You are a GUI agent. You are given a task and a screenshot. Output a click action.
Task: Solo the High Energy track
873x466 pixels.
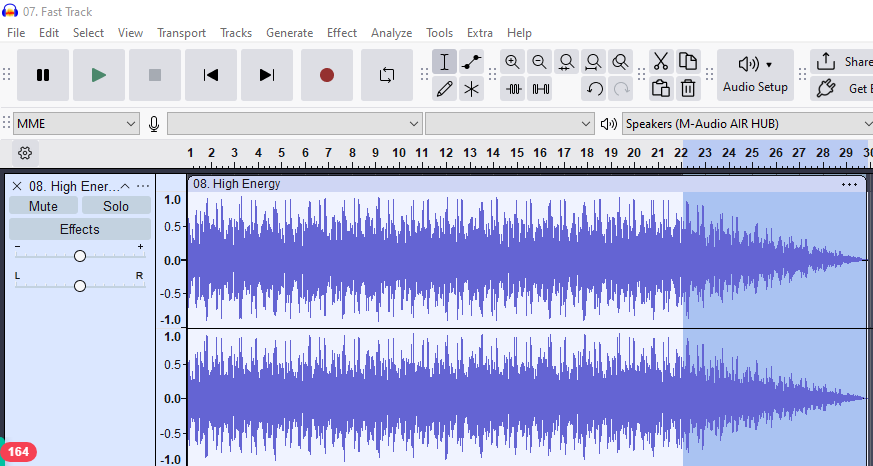116,206
